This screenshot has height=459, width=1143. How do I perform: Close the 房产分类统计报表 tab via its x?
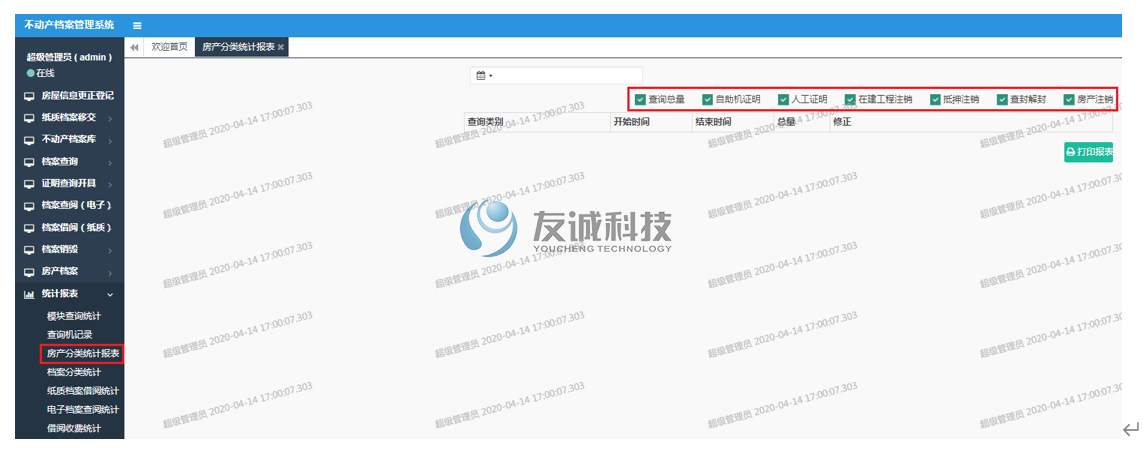tap(281, 47)
